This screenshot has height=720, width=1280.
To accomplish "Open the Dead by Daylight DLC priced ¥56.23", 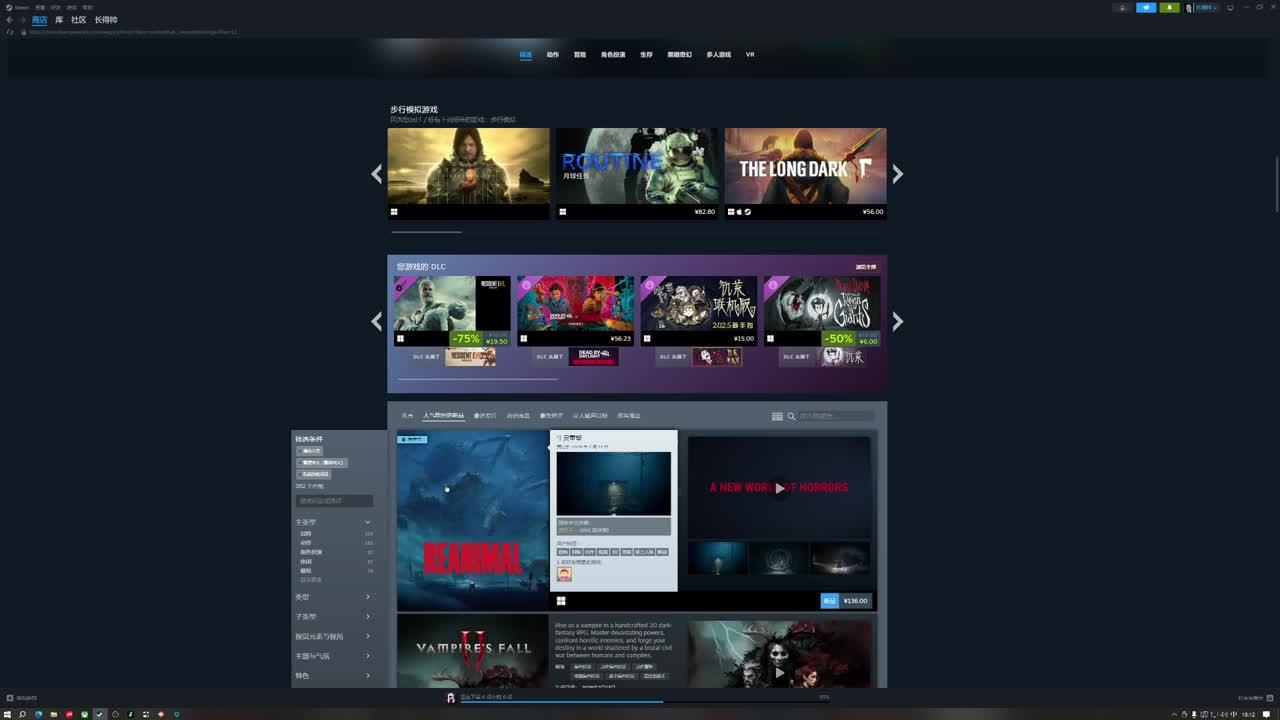I will tap(576, 311).
